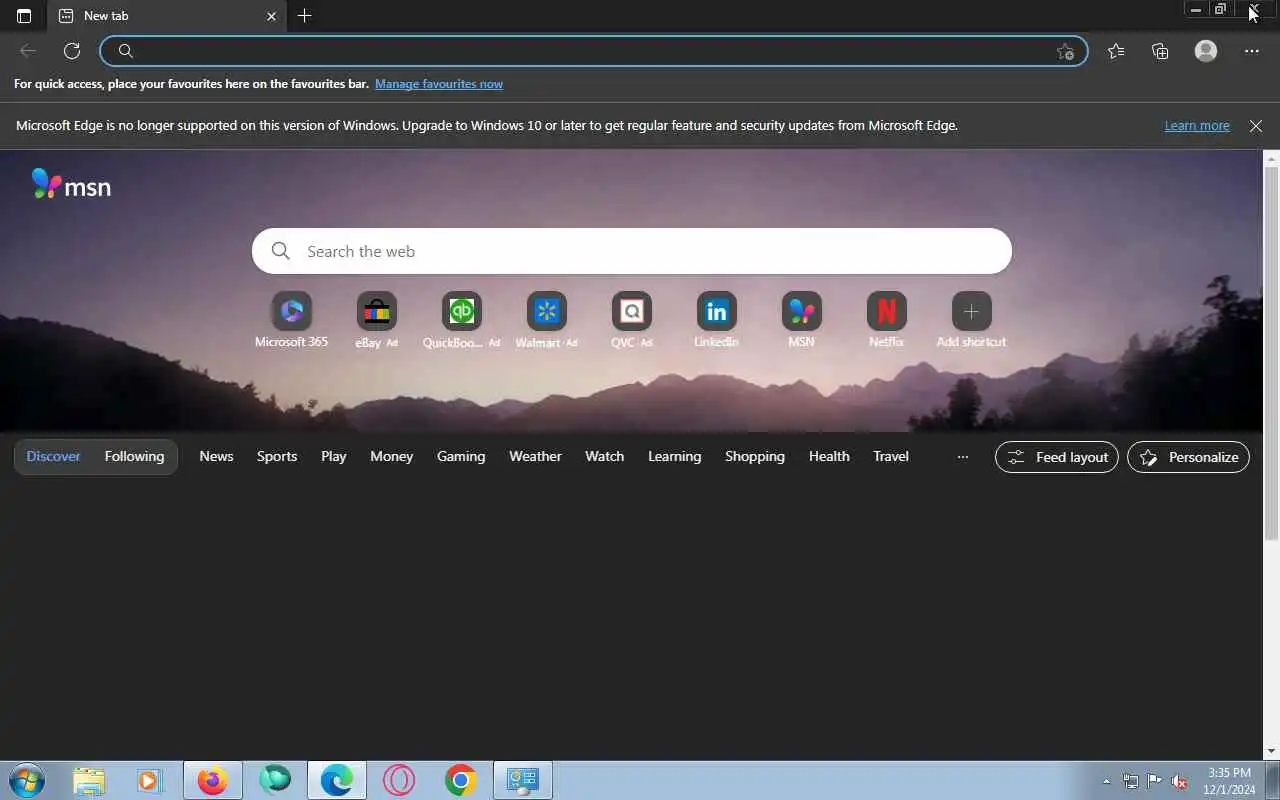Open the Walmart shortcut tile
Image resolution: width=1280 pixels, height=800 pixels.
tap(546, 320)
